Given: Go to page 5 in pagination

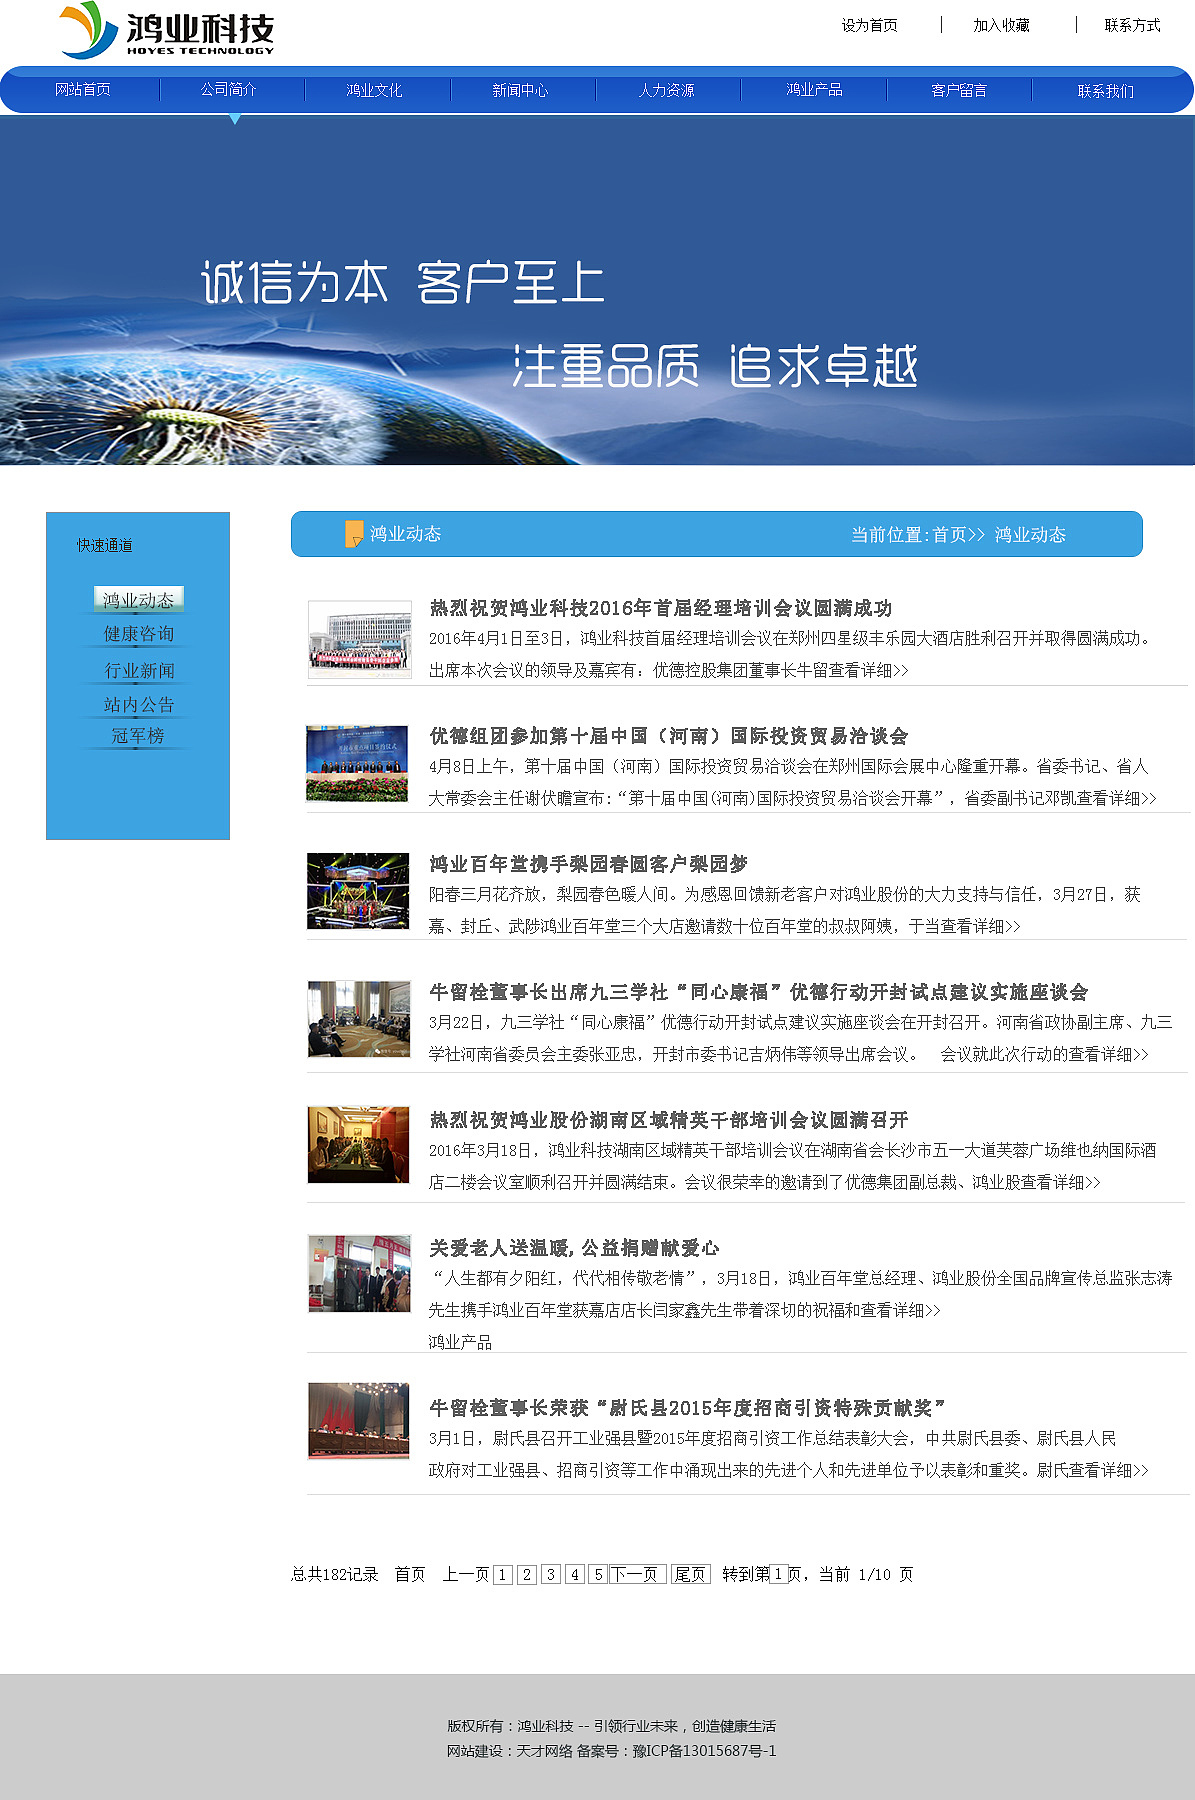Looking at the screenshot, I should pyautogui.click(x=598, y=1574).
